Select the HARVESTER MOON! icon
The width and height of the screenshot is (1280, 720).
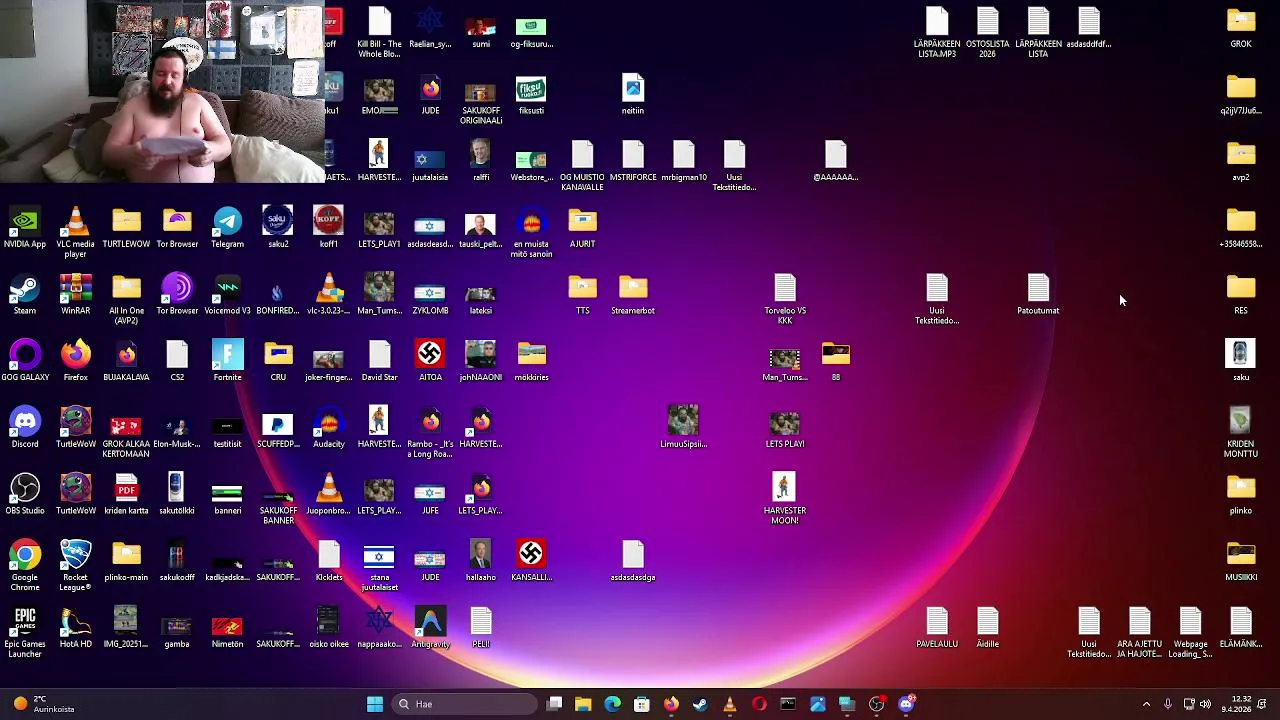coord(785,500)
